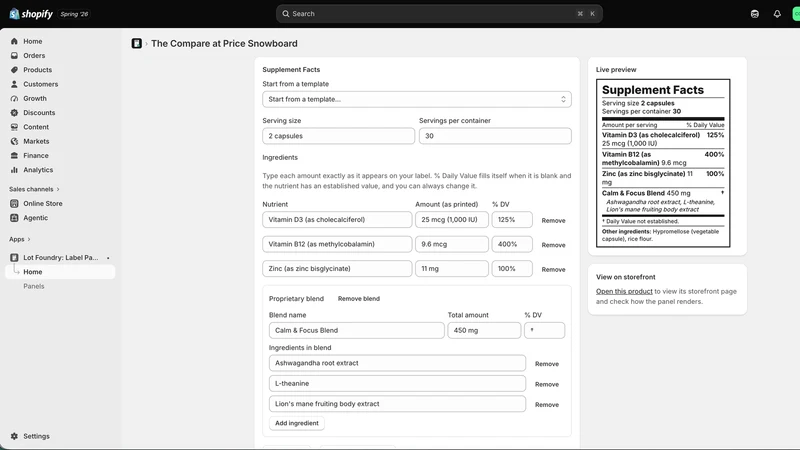The height and width of the screenshot is (450, 800).
Task: Open this product link
Action: point(624,291)
